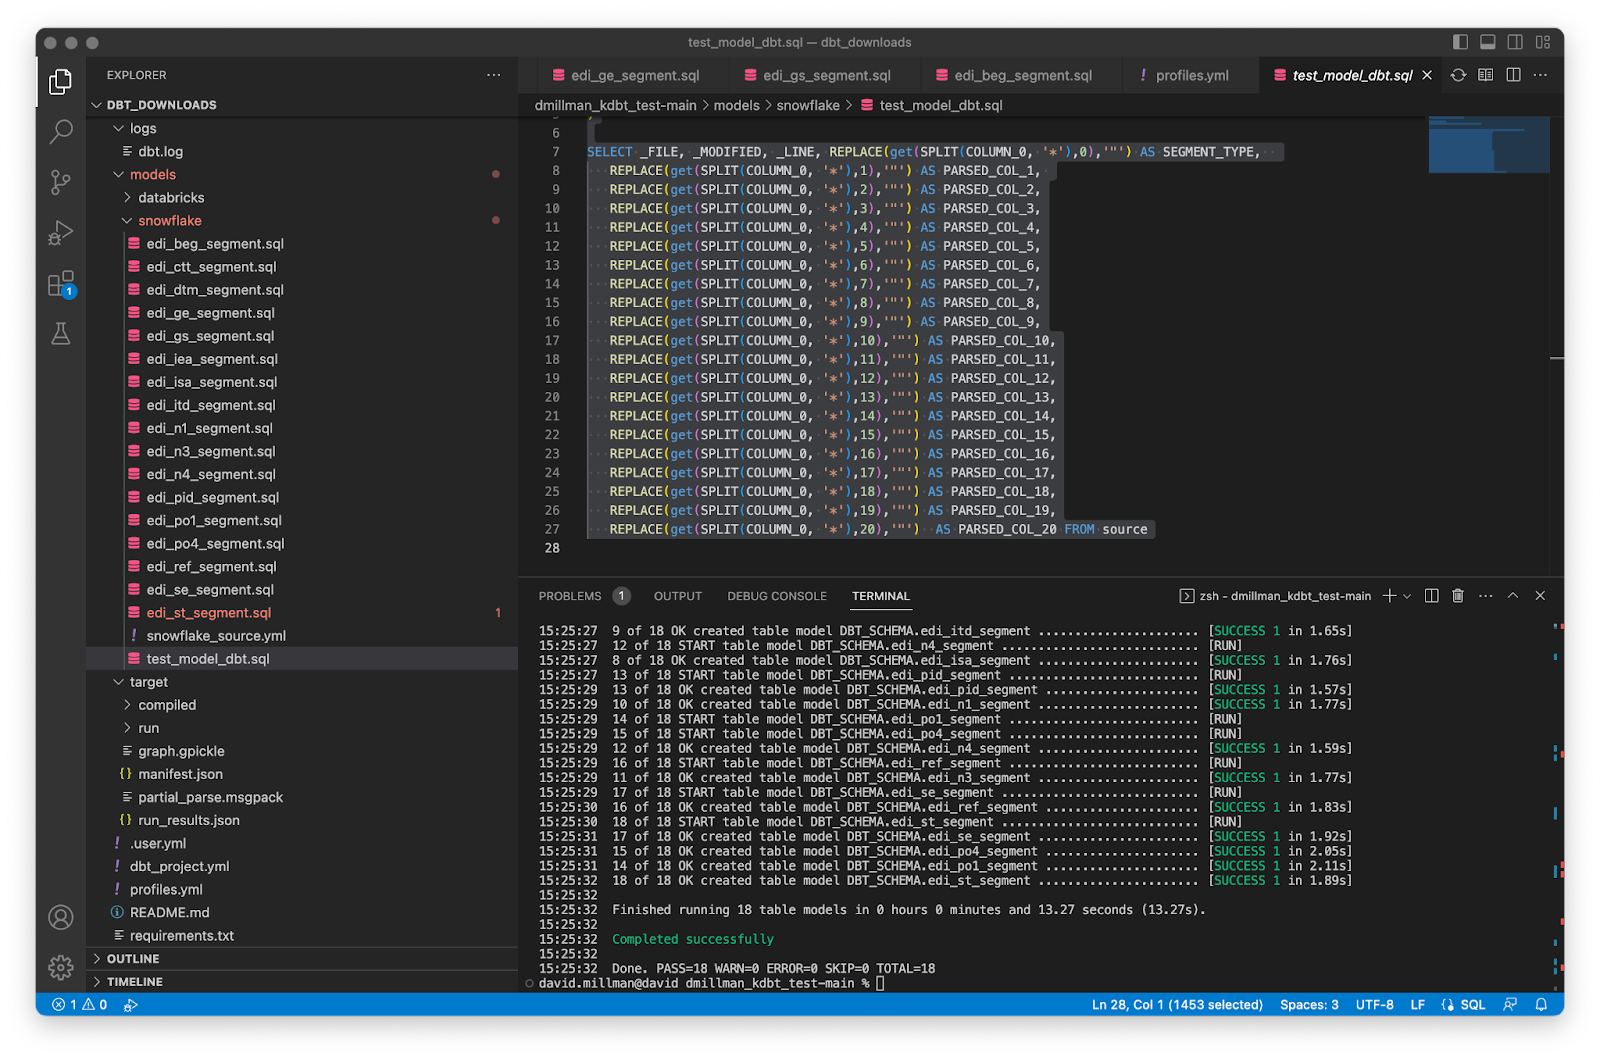Toggle secondary side bar layout icon

(1515, 42)
